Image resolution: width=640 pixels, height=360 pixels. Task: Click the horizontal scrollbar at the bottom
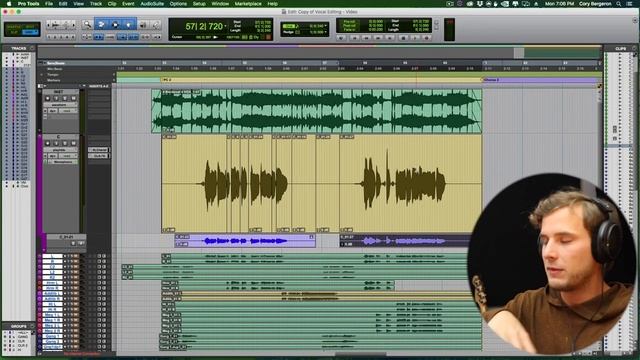pyautogui.click(x=361, y=354)
